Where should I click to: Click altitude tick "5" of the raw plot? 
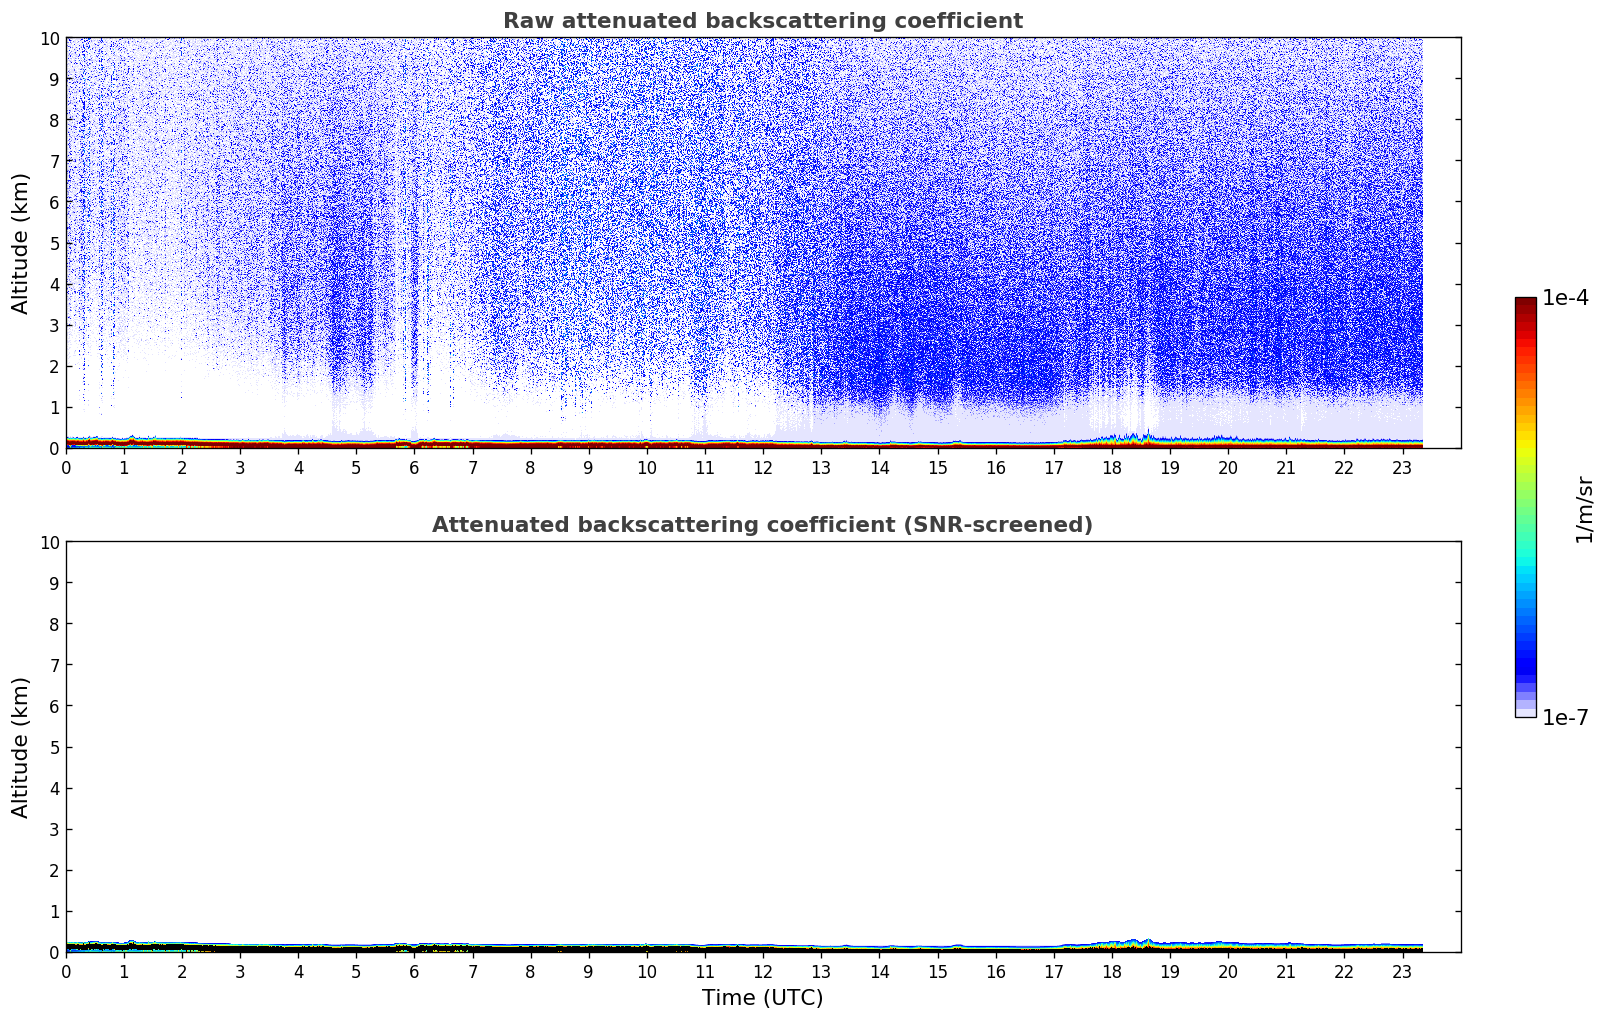point(54,243)
